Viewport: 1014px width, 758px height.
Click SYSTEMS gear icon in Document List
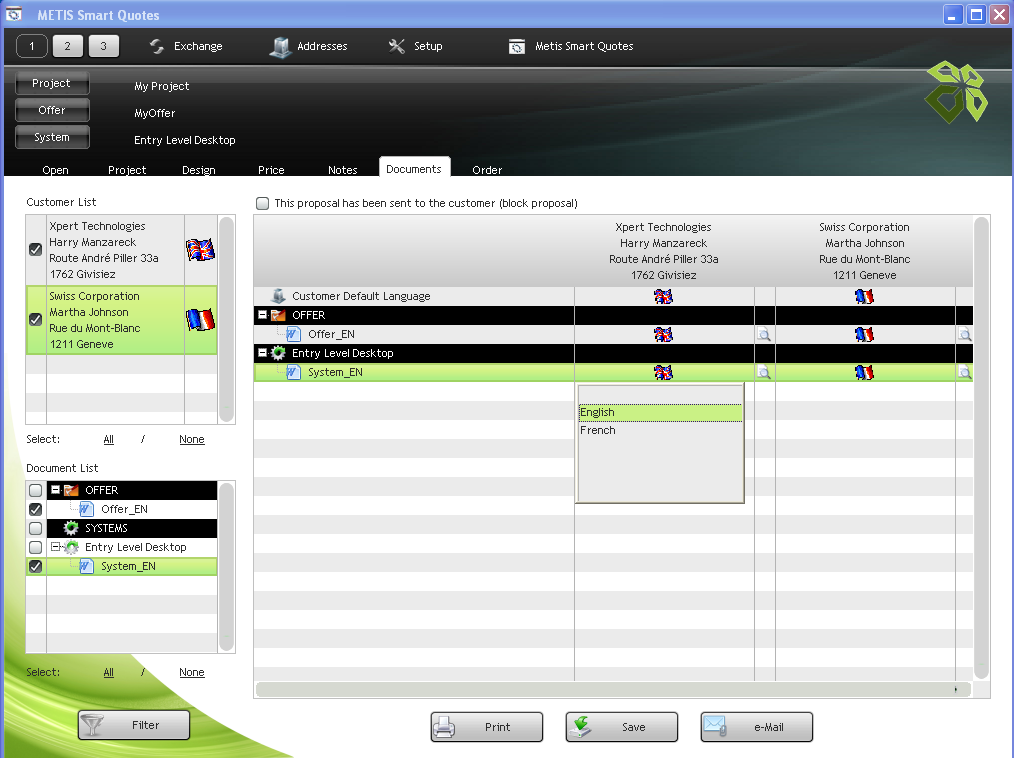point(71,528)
